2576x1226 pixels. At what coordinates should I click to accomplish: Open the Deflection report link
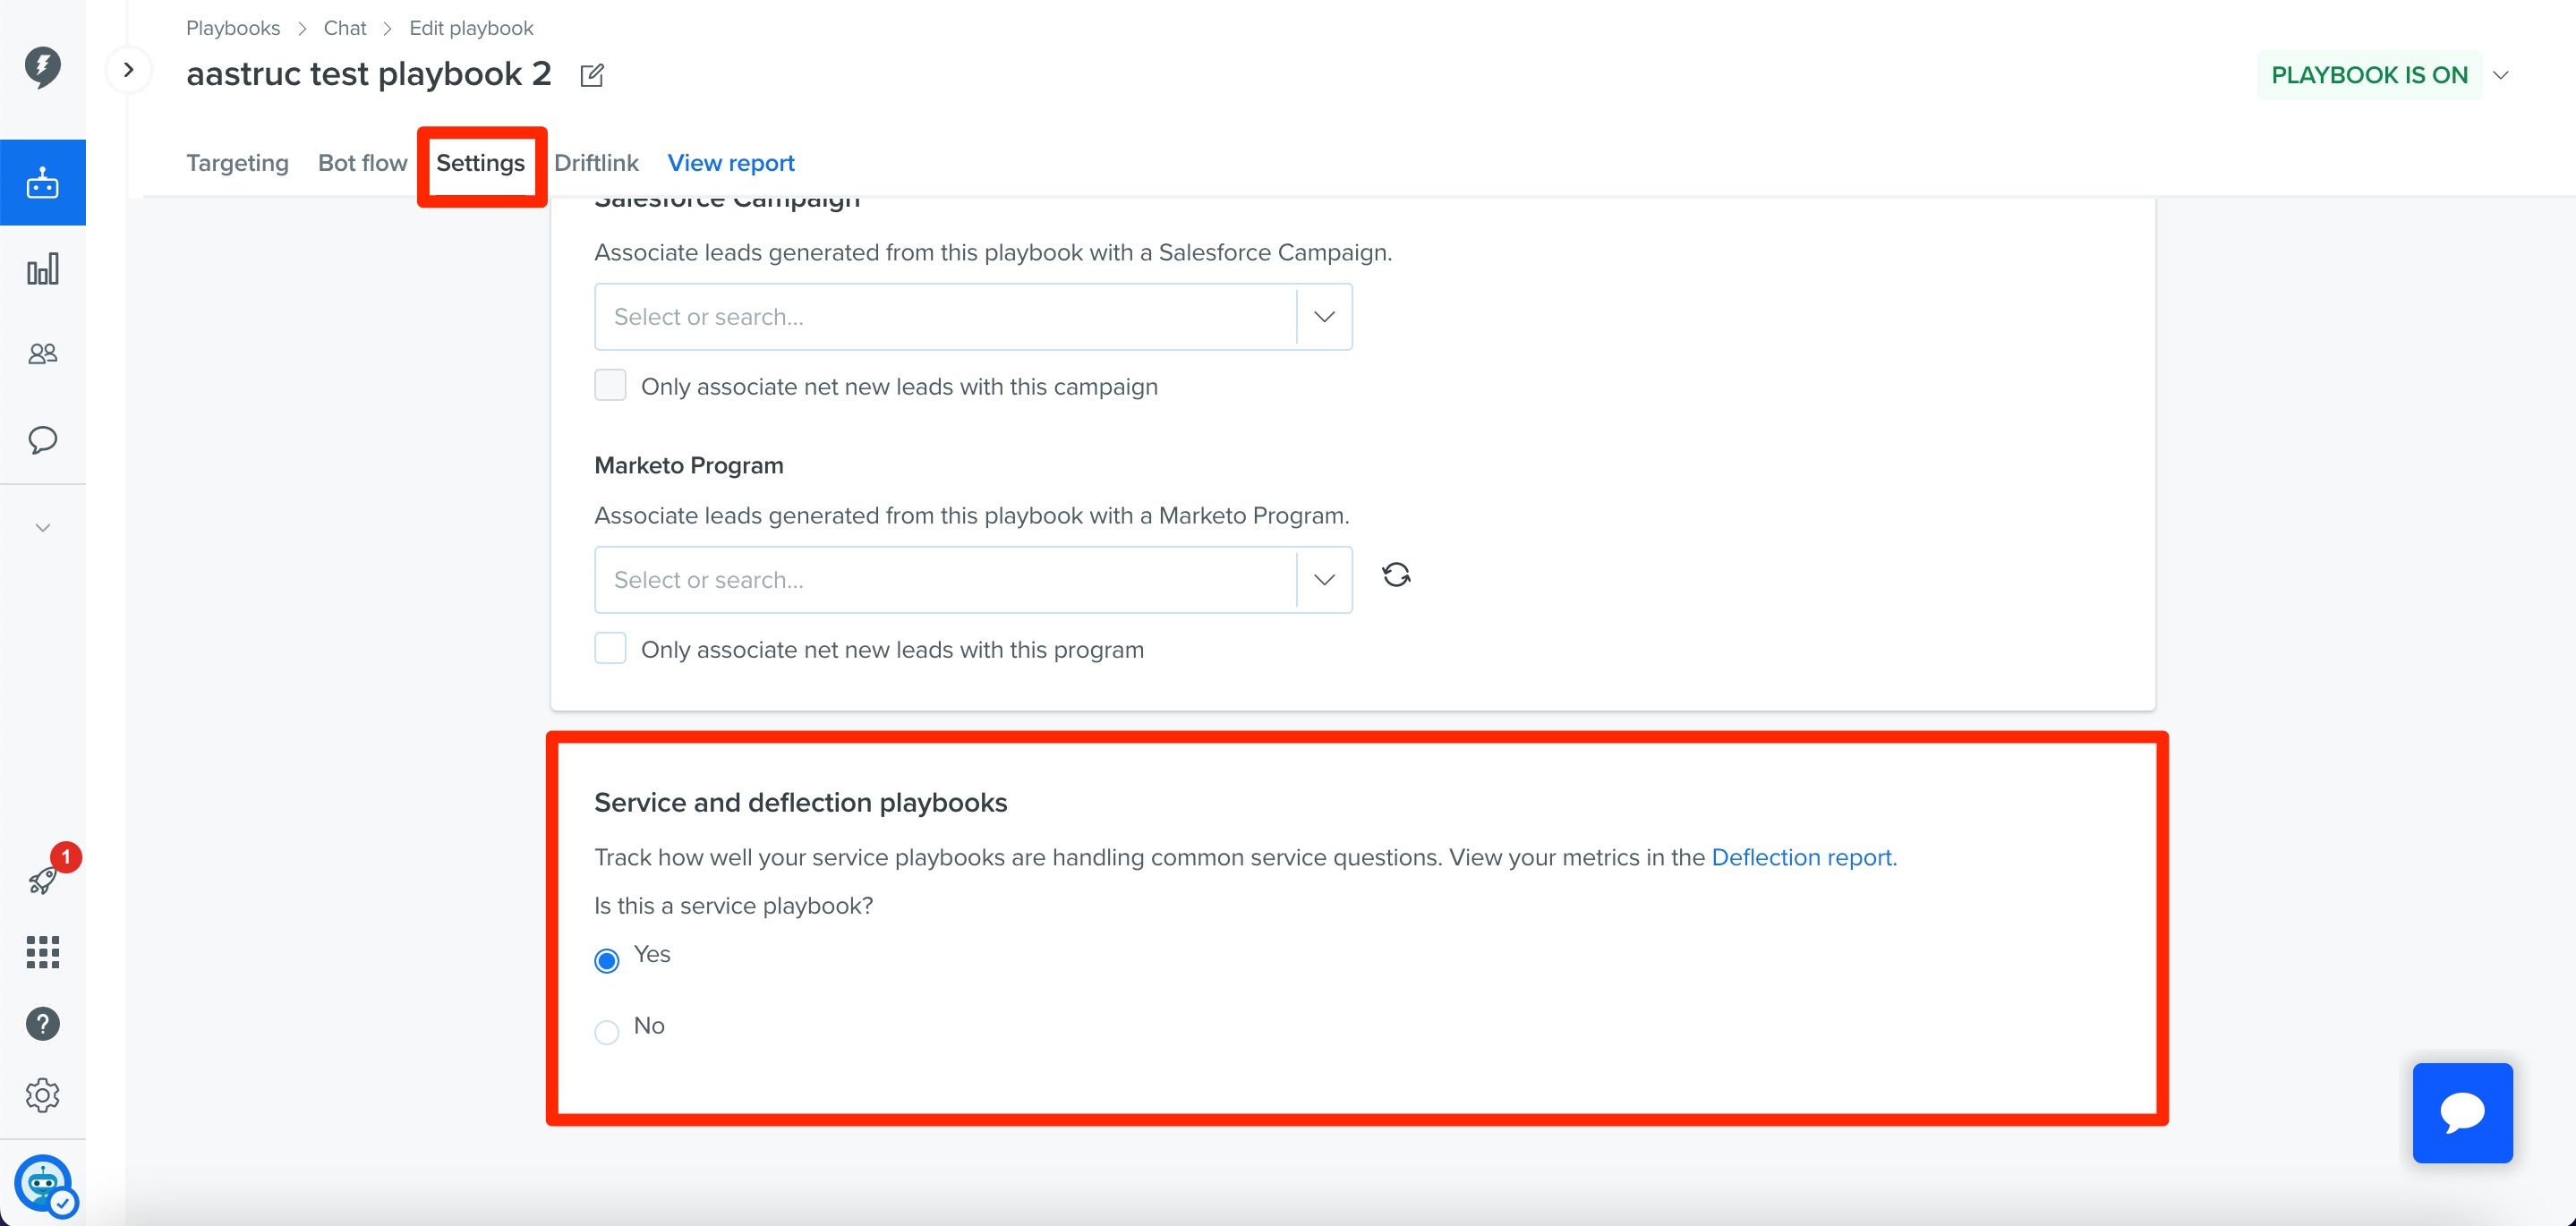(1801, 857)
